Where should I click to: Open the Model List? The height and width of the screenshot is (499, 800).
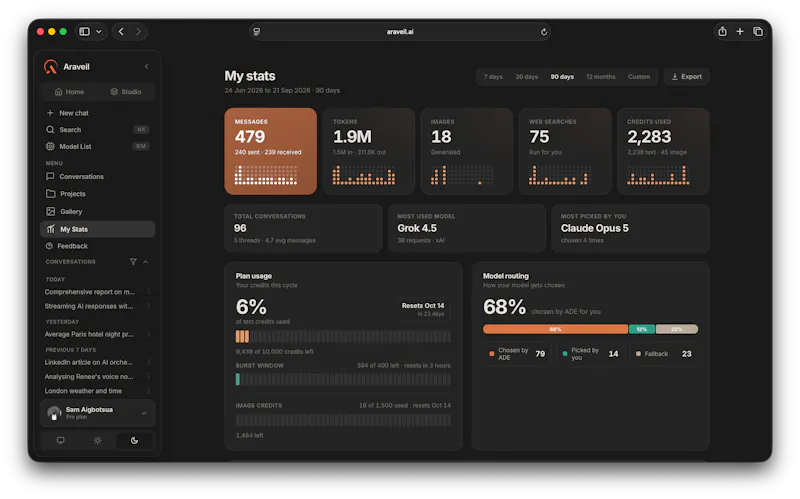[x=97, y=146]
